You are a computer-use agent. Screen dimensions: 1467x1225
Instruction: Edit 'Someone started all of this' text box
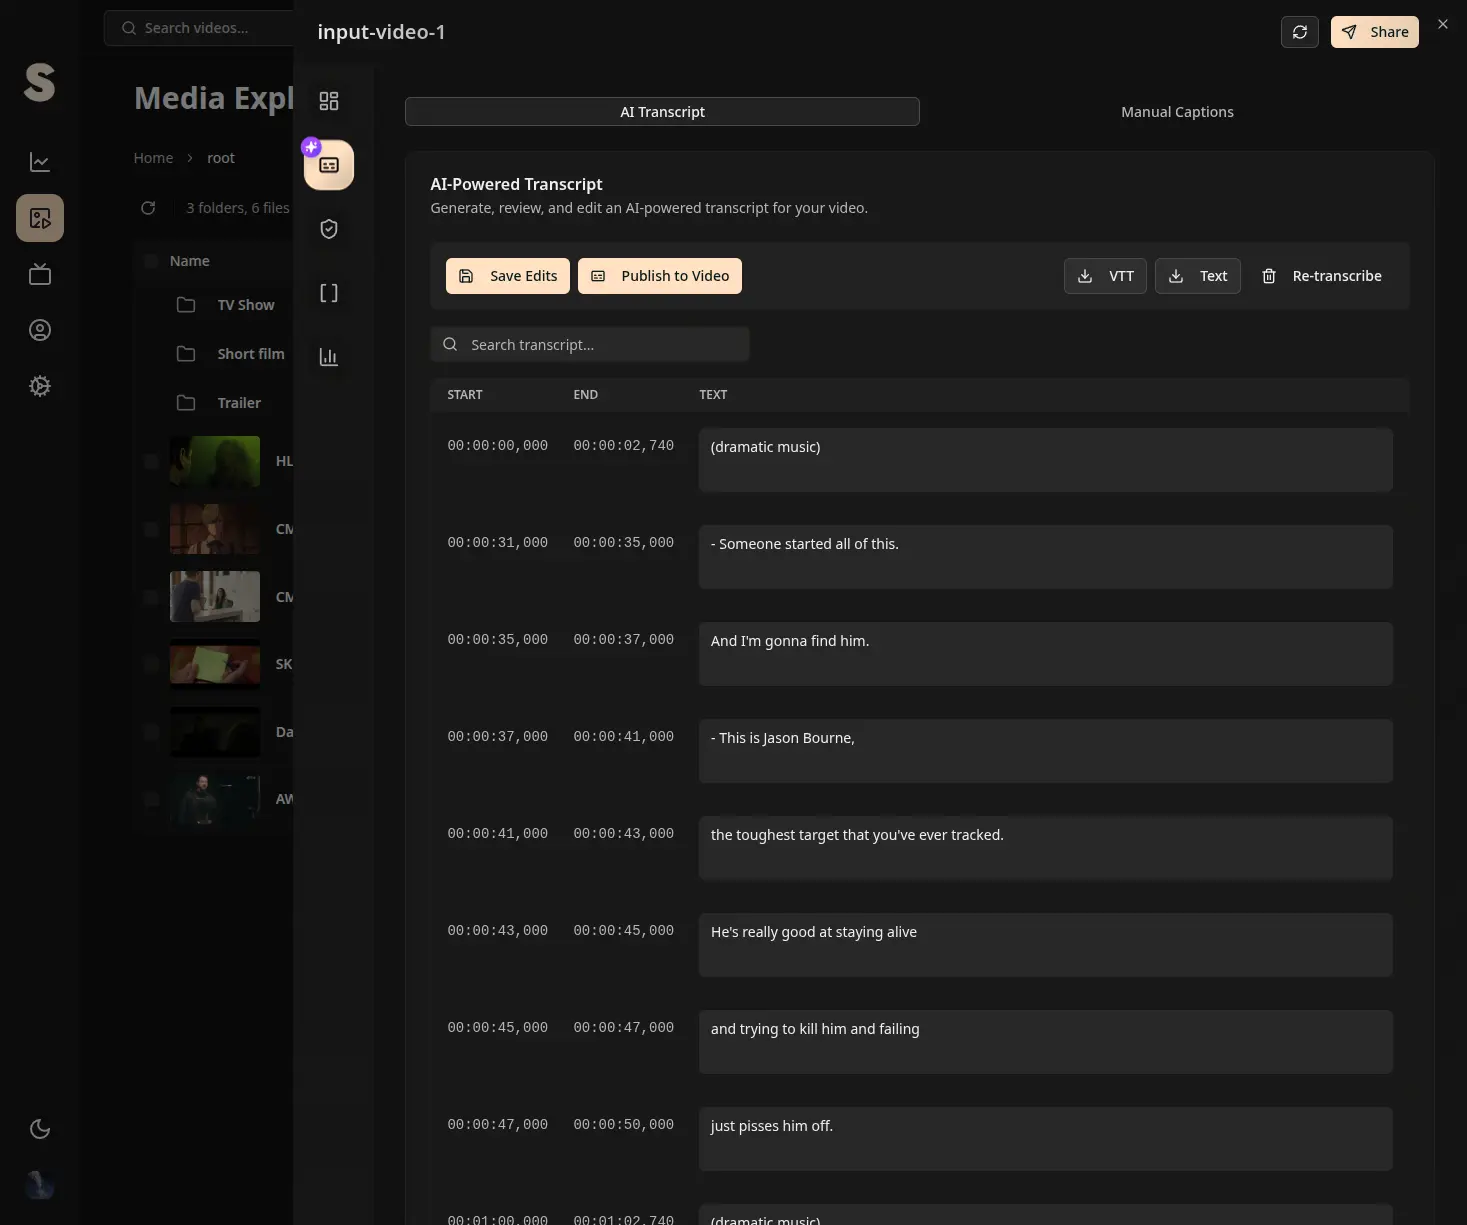[1045, 557]
